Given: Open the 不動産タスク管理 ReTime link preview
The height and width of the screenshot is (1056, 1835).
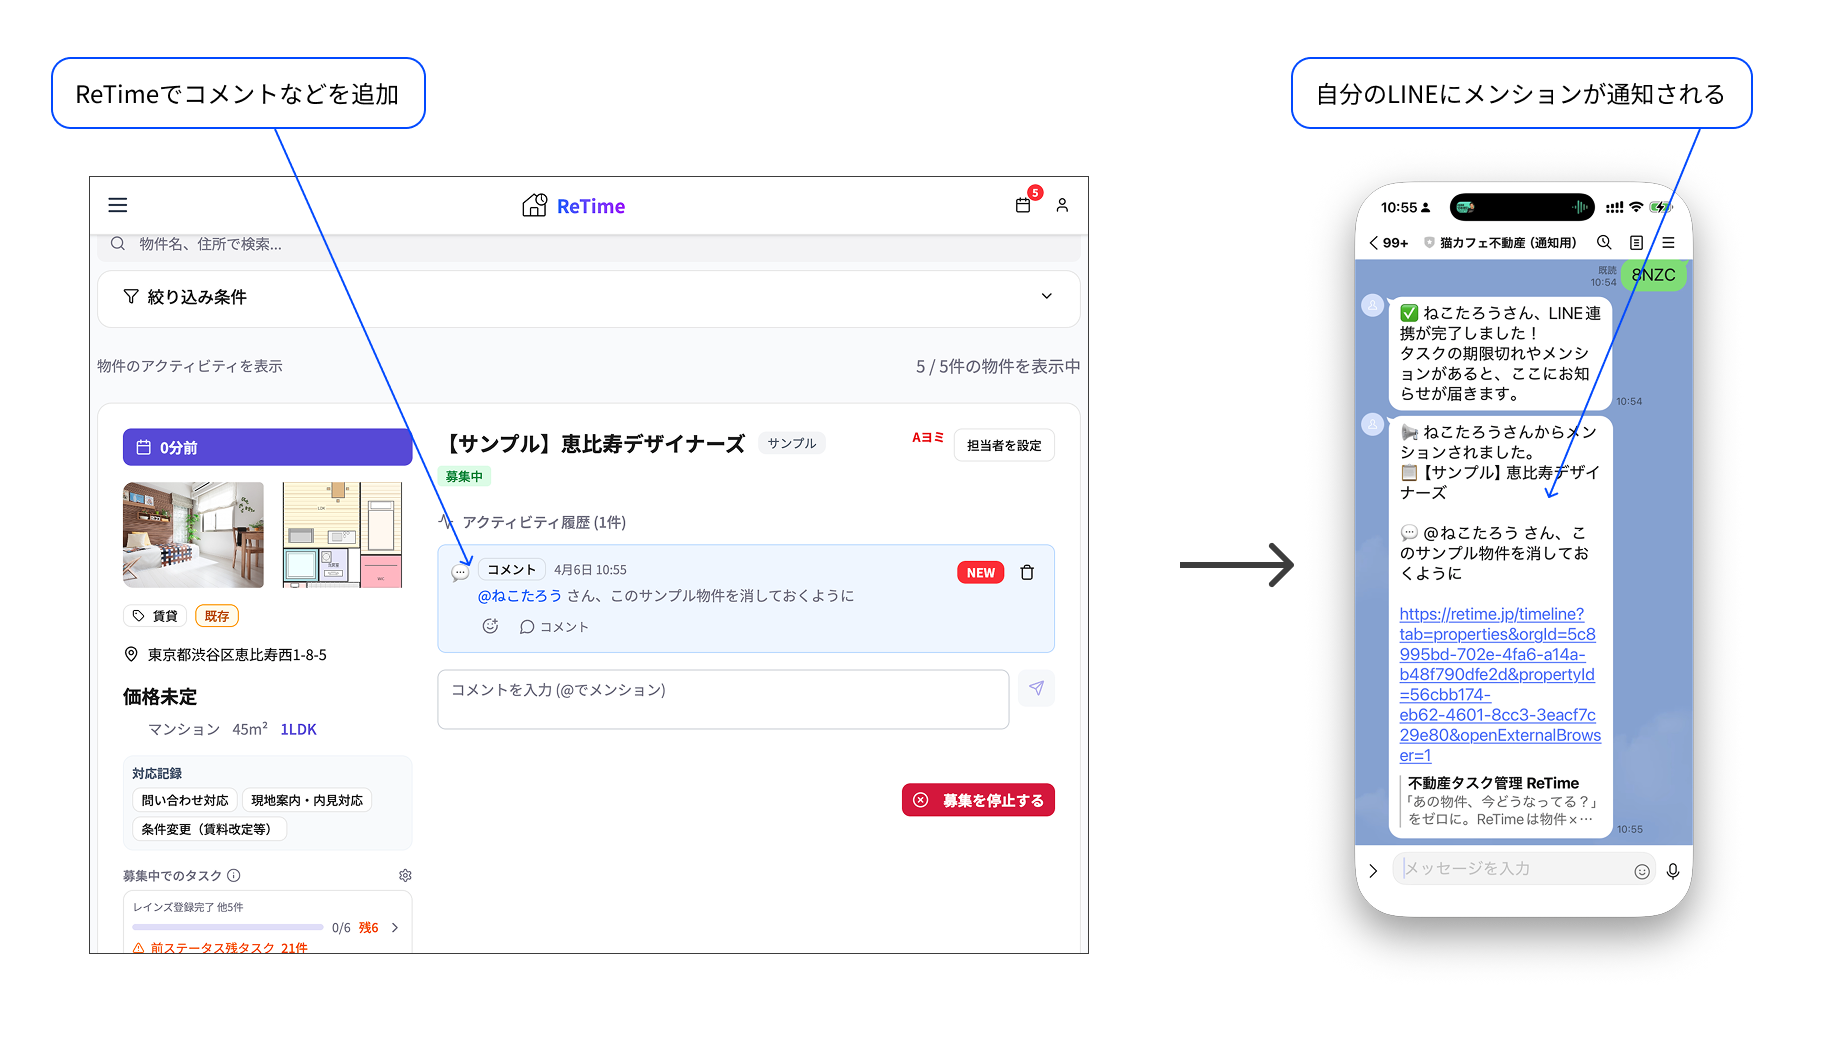Looking at the screenshot, I should (x=1500, y=800).
